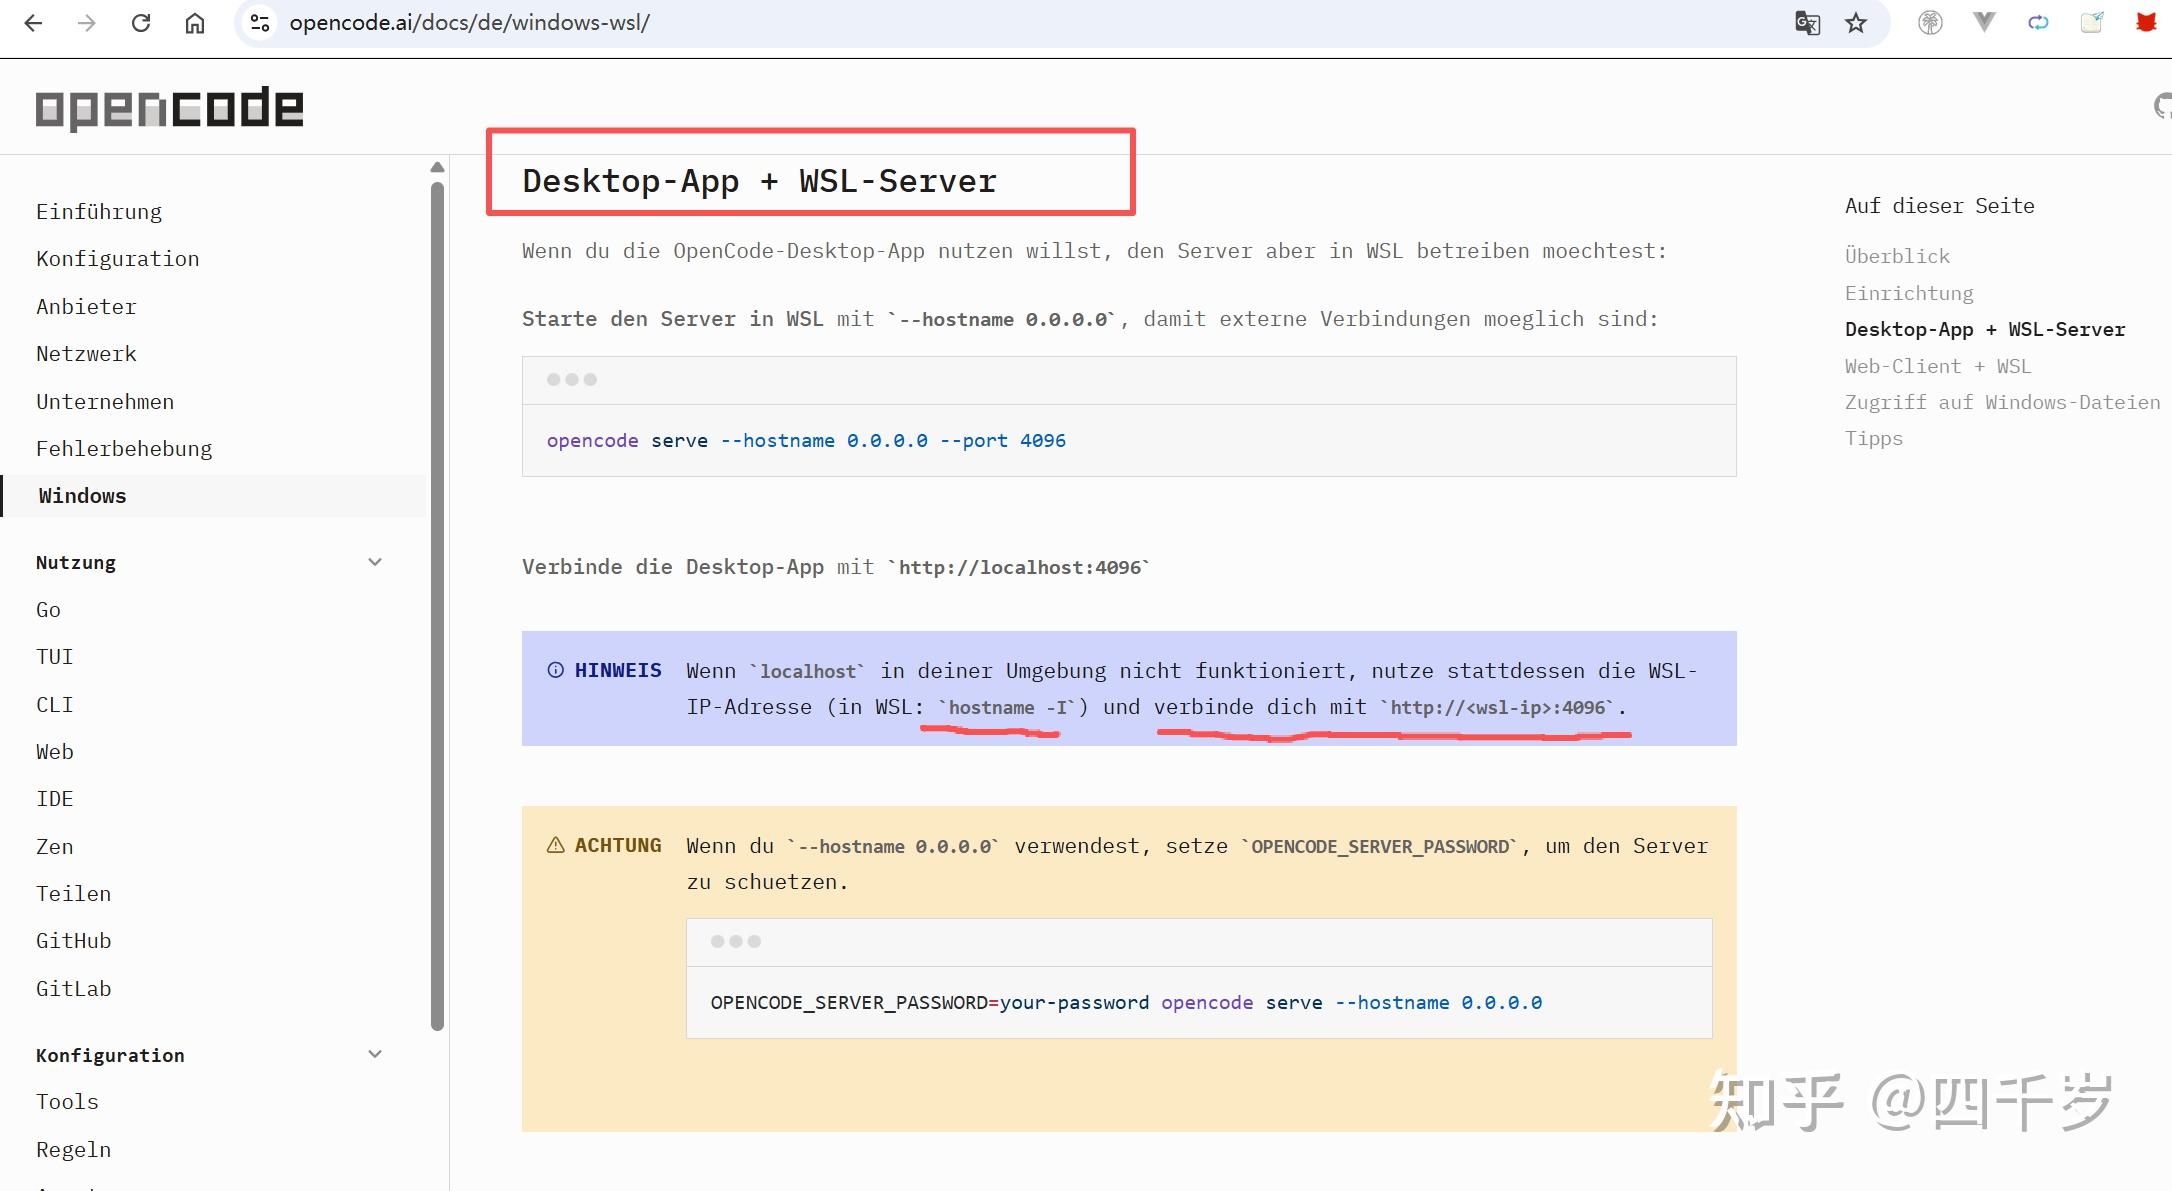Image resolution: width=2172 pixels, height=1191 pixels.
Task: Reload the page with the refresh icon
Action: 141,23
